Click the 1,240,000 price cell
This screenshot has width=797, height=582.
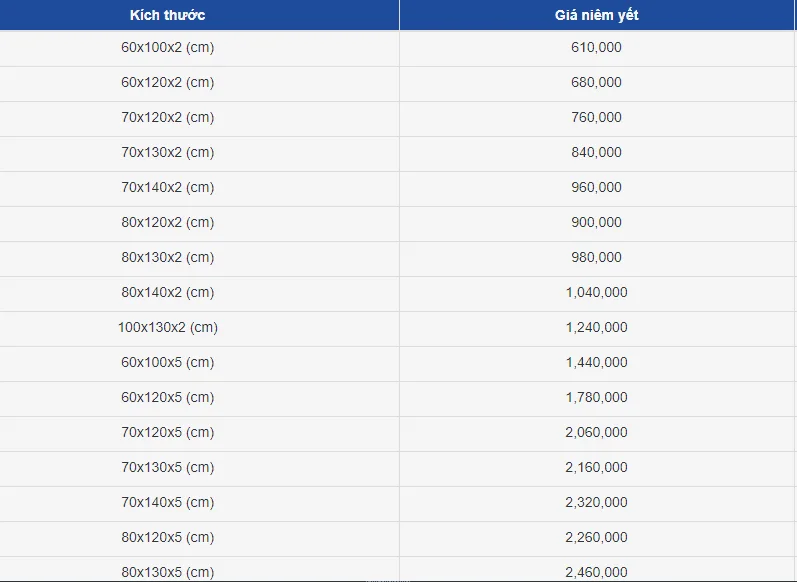(x=597, y=327)
